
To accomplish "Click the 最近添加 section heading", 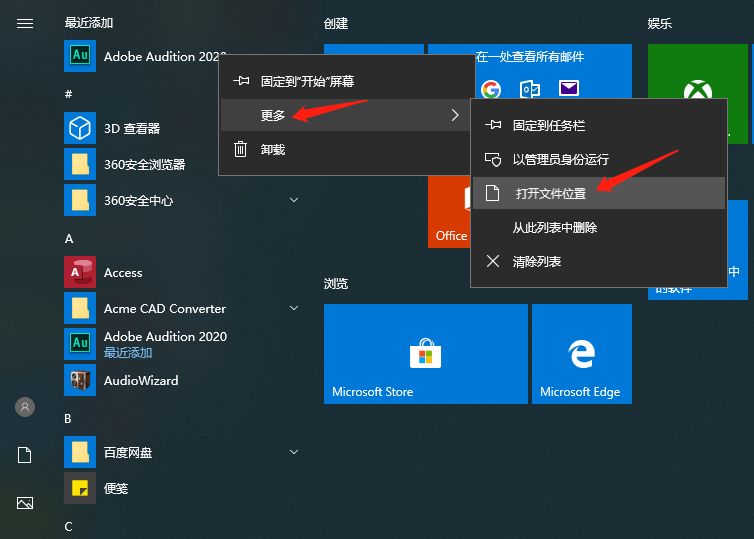I will point(89,23).
